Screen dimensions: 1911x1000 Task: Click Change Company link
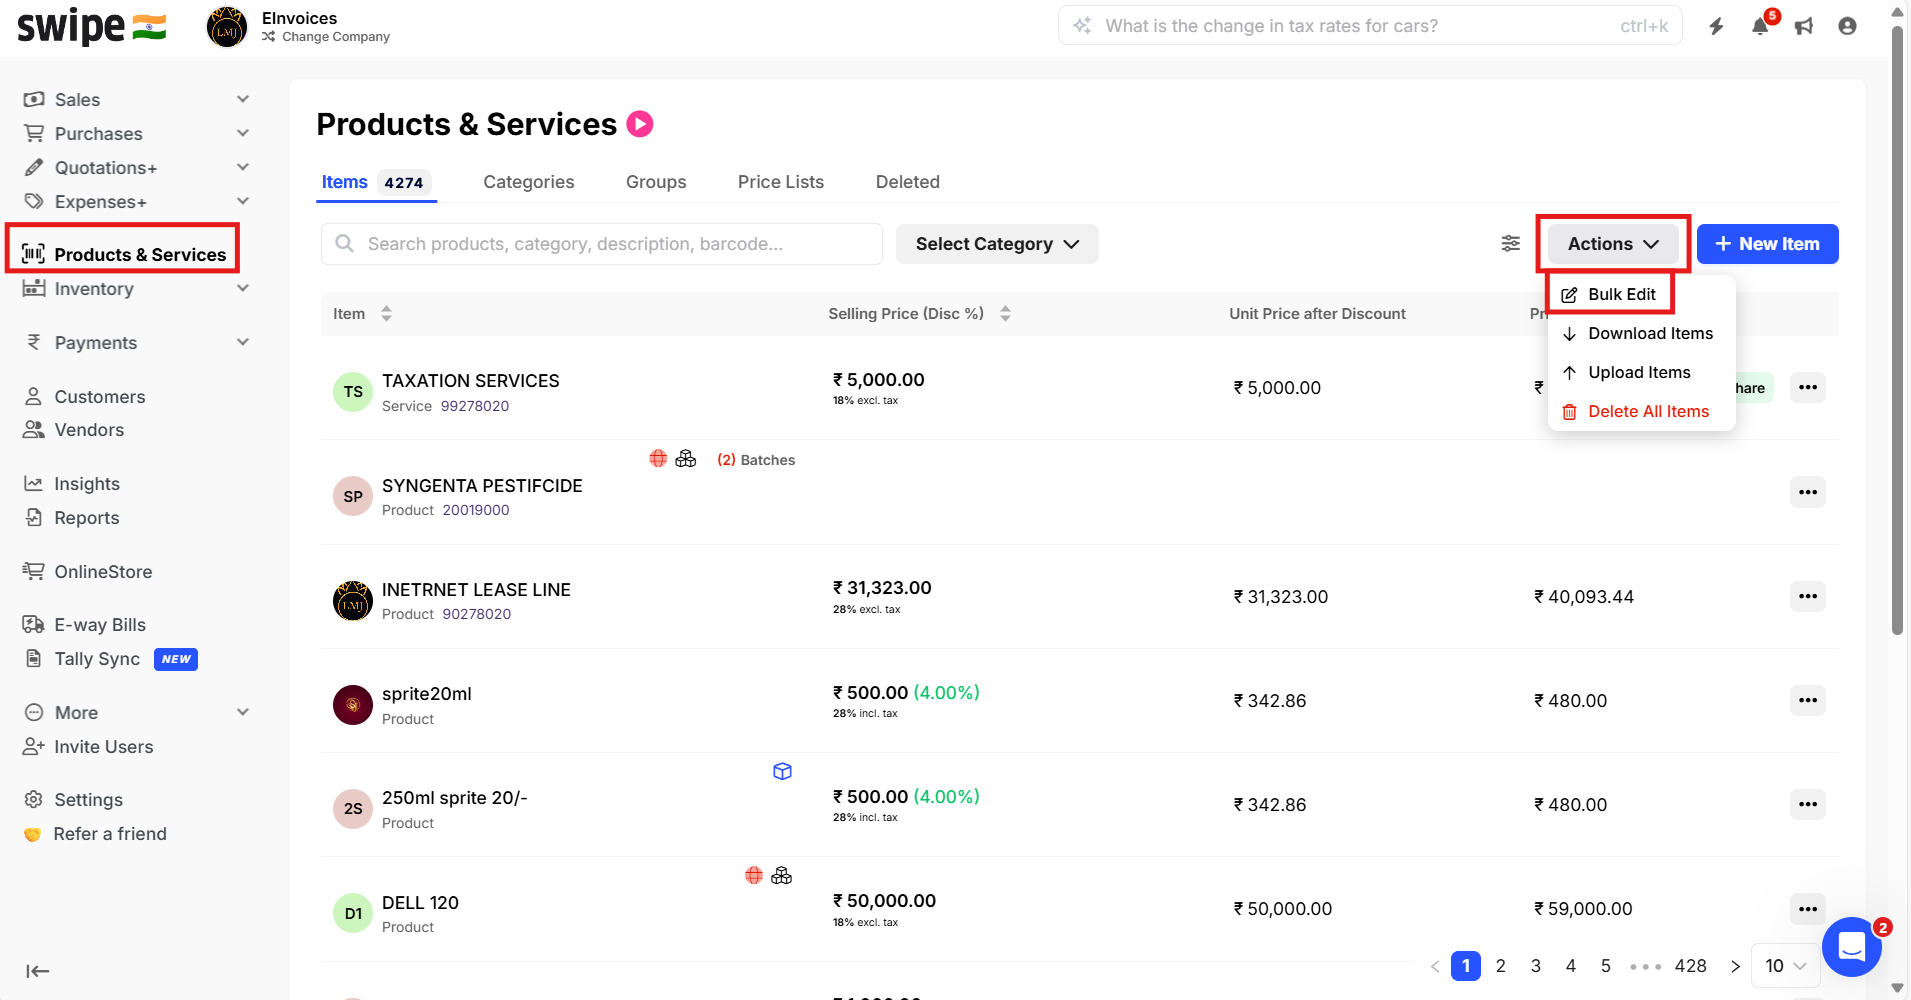[335, 37]
